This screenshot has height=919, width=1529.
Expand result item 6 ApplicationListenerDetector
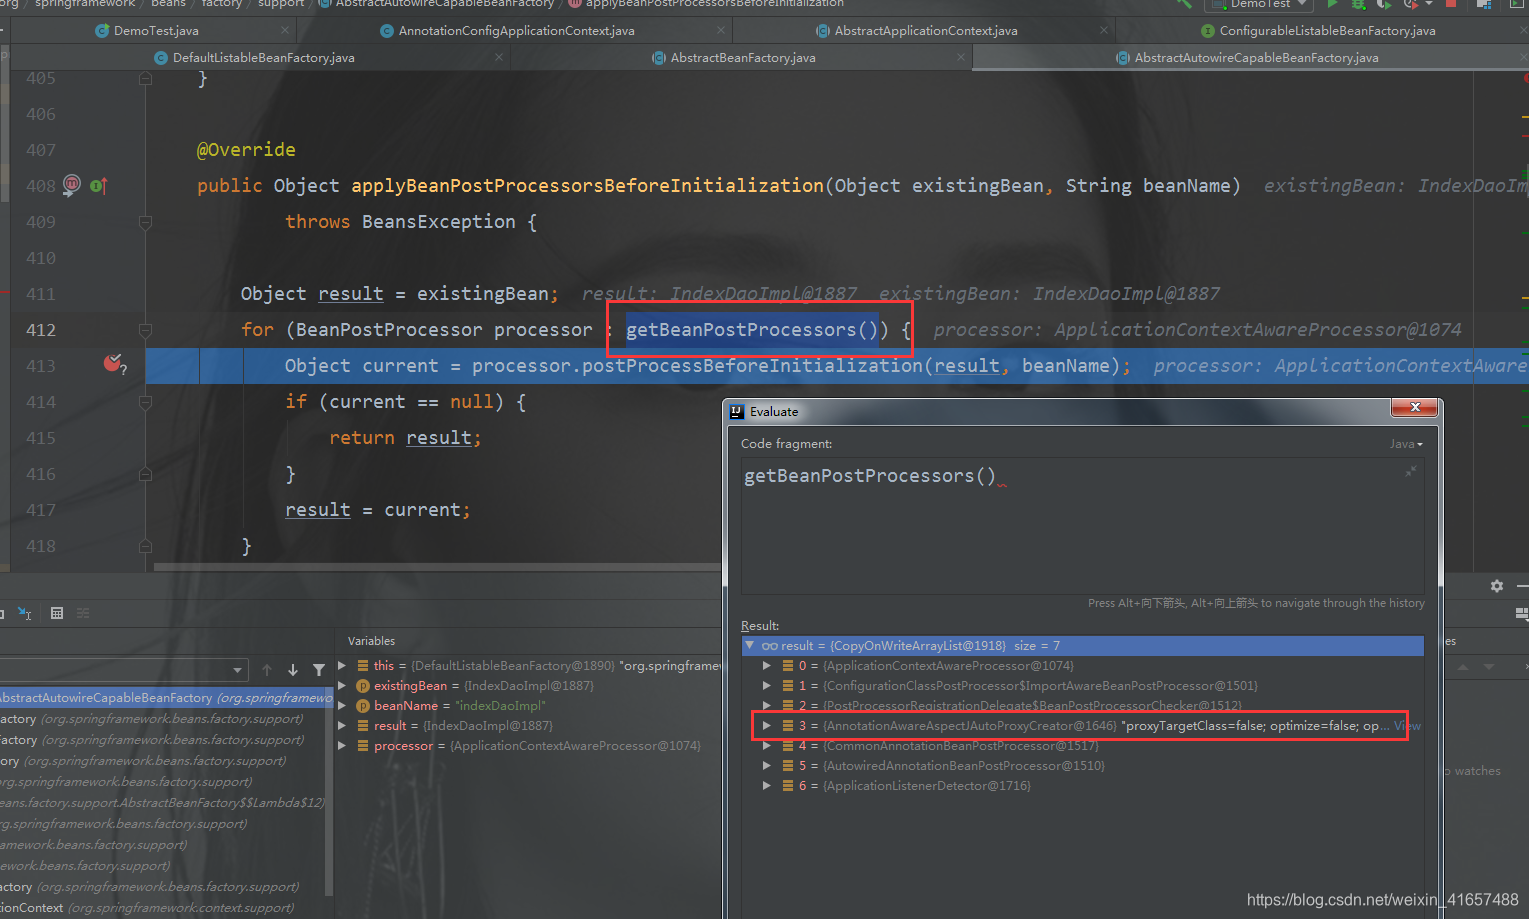[767, 785]
